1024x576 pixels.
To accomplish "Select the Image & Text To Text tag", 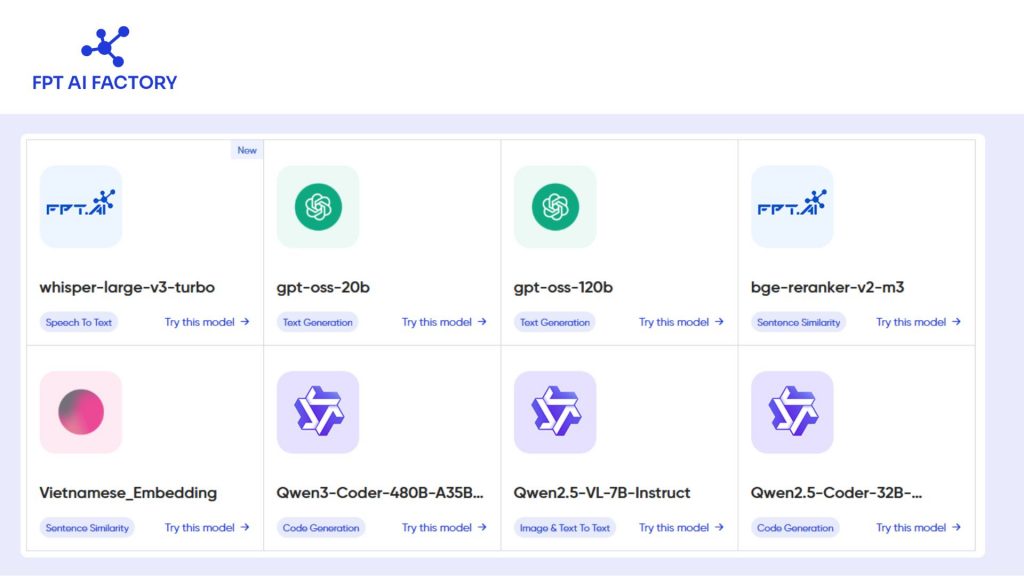I will (565, 527).
